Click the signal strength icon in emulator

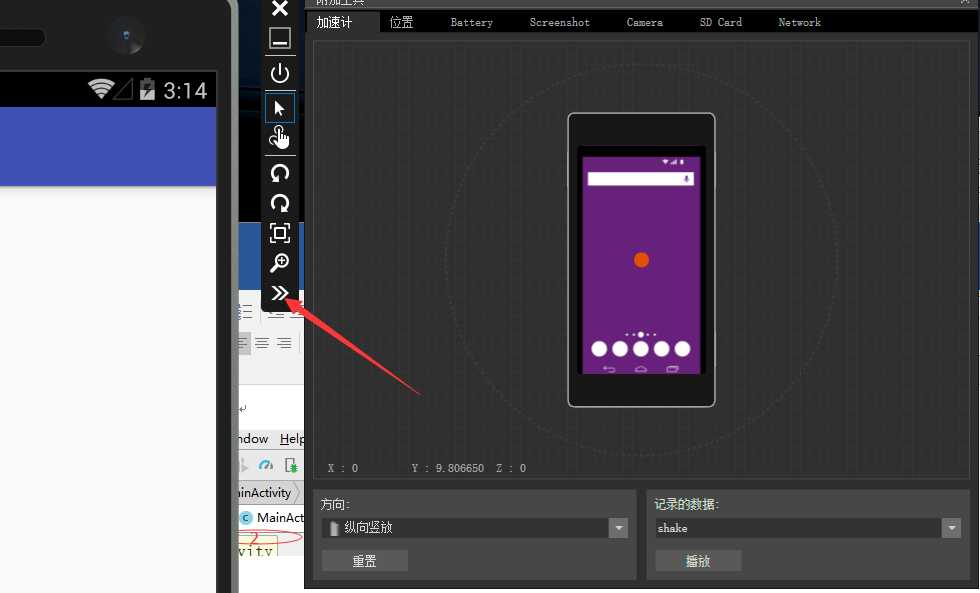[x=124, y=89]
